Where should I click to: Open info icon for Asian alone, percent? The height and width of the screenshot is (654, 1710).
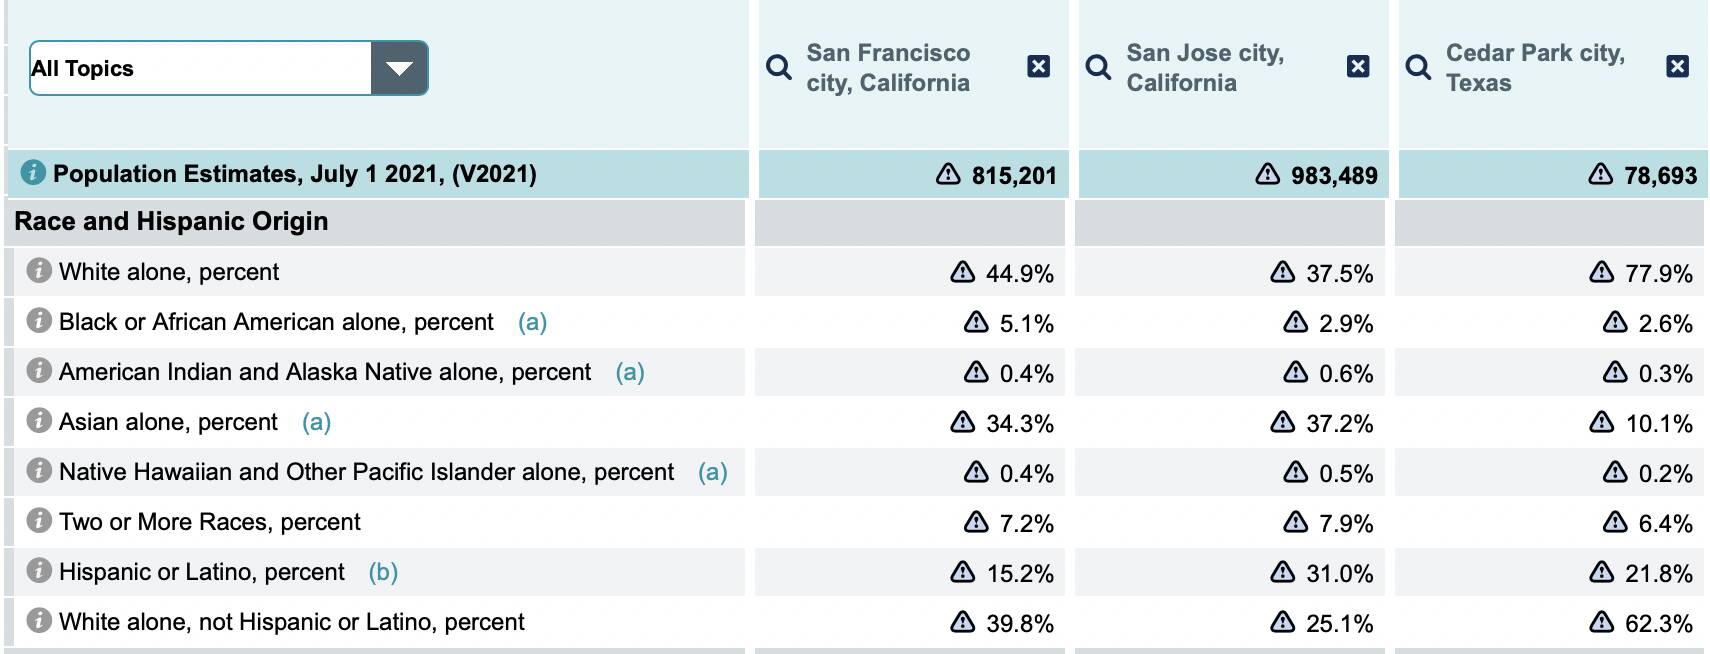tap(39, 420)
